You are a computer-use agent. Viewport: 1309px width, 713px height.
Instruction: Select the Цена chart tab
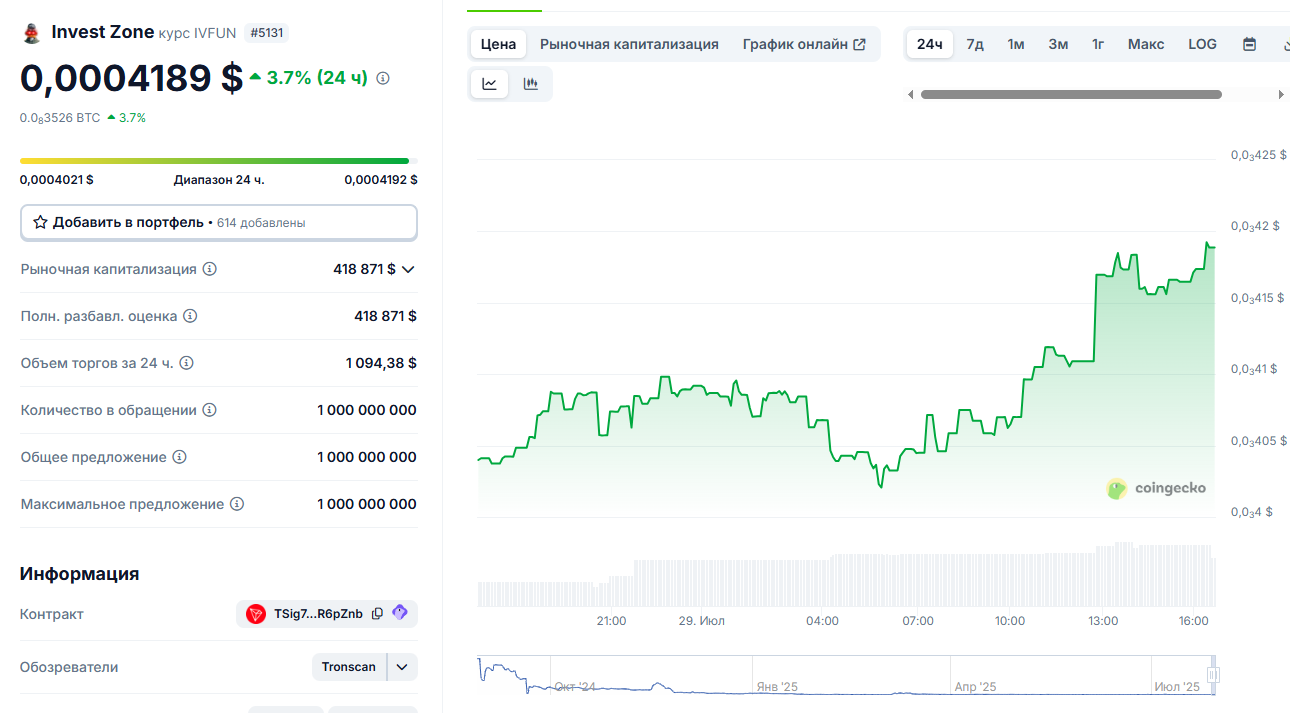point(498,44)
